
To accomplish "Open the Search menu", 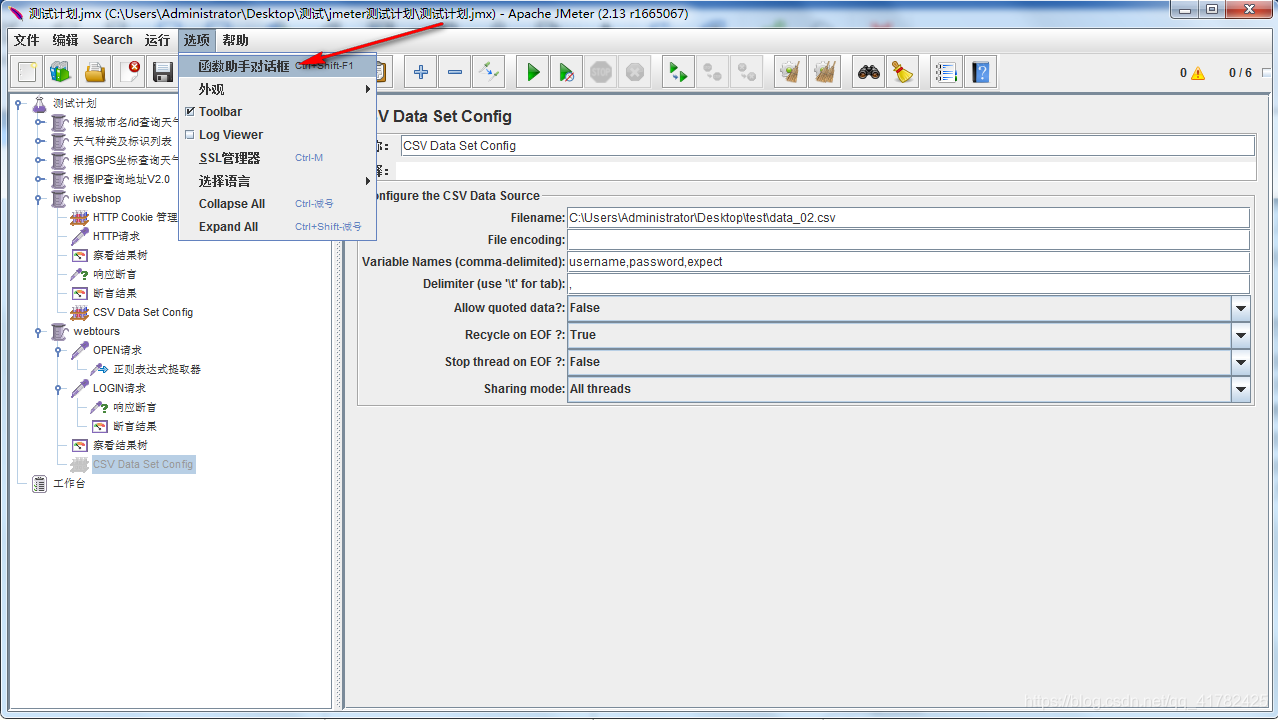I will pyautogui.click(x=113, y=40).
